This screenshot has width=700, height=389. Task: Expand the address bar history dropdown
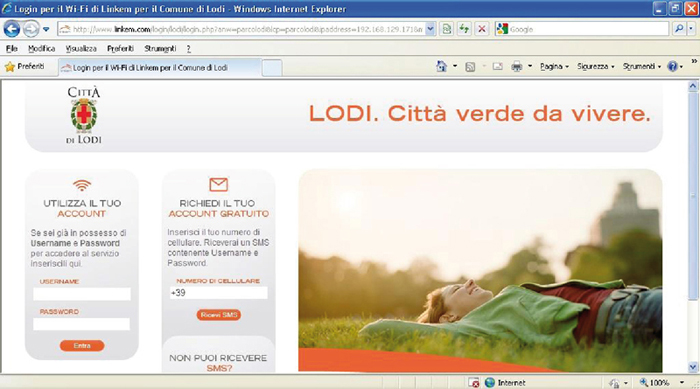430,29
